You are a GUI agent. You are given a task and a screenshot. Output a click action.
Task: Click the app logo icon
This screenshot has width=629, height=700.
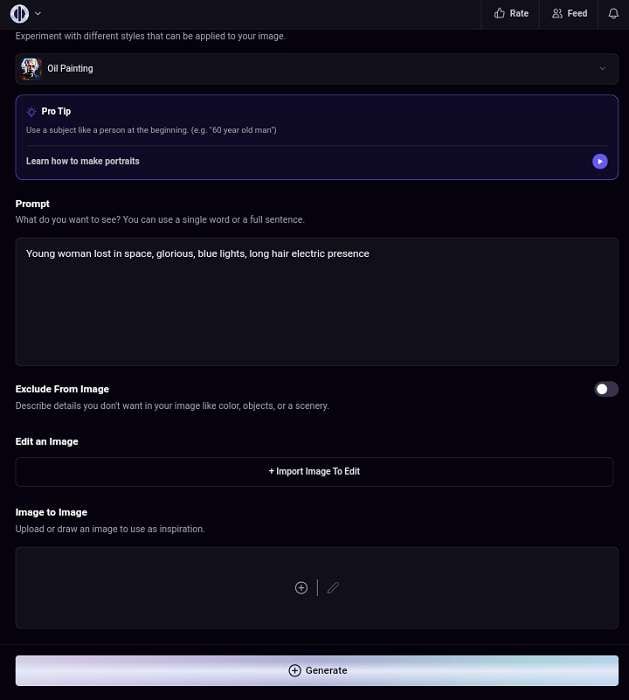click(x=19, y=14)
